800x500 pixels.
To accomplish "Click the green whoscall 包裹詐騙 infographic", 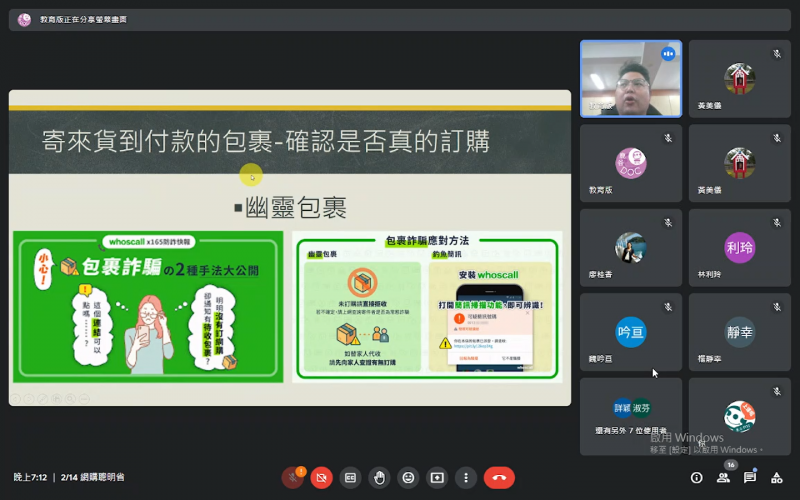I will [x=148, y=307].
